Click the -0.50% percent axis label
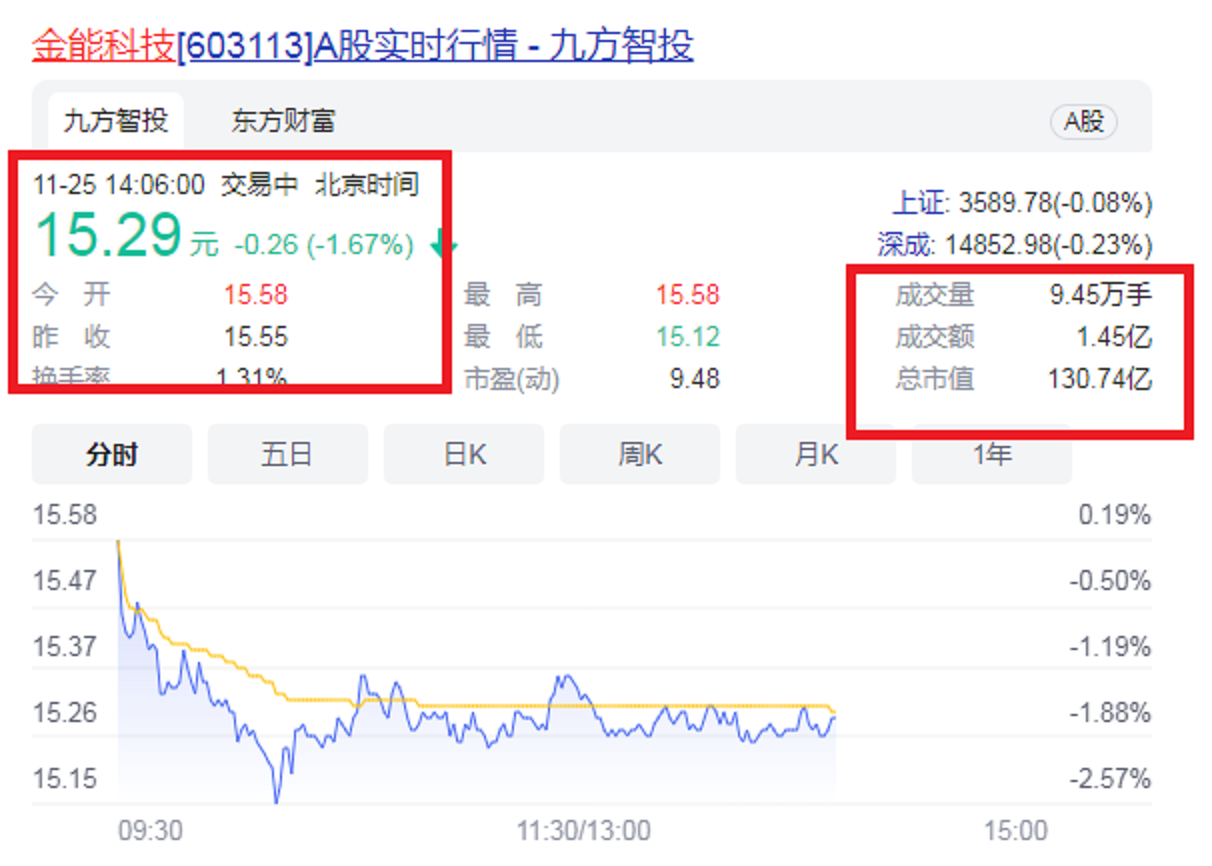 (1111, 581)
